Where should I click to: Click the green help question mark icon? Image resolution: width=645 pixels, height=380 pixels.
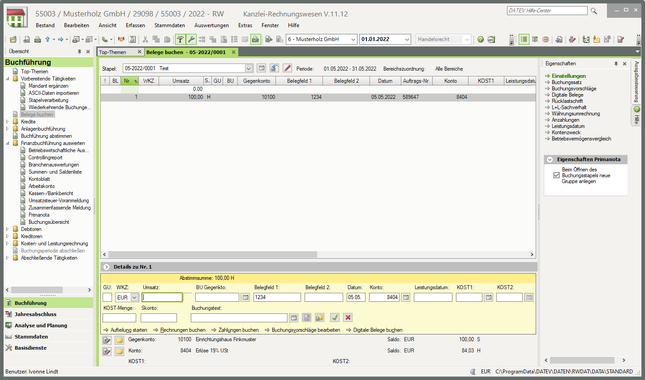pos(480,39)
